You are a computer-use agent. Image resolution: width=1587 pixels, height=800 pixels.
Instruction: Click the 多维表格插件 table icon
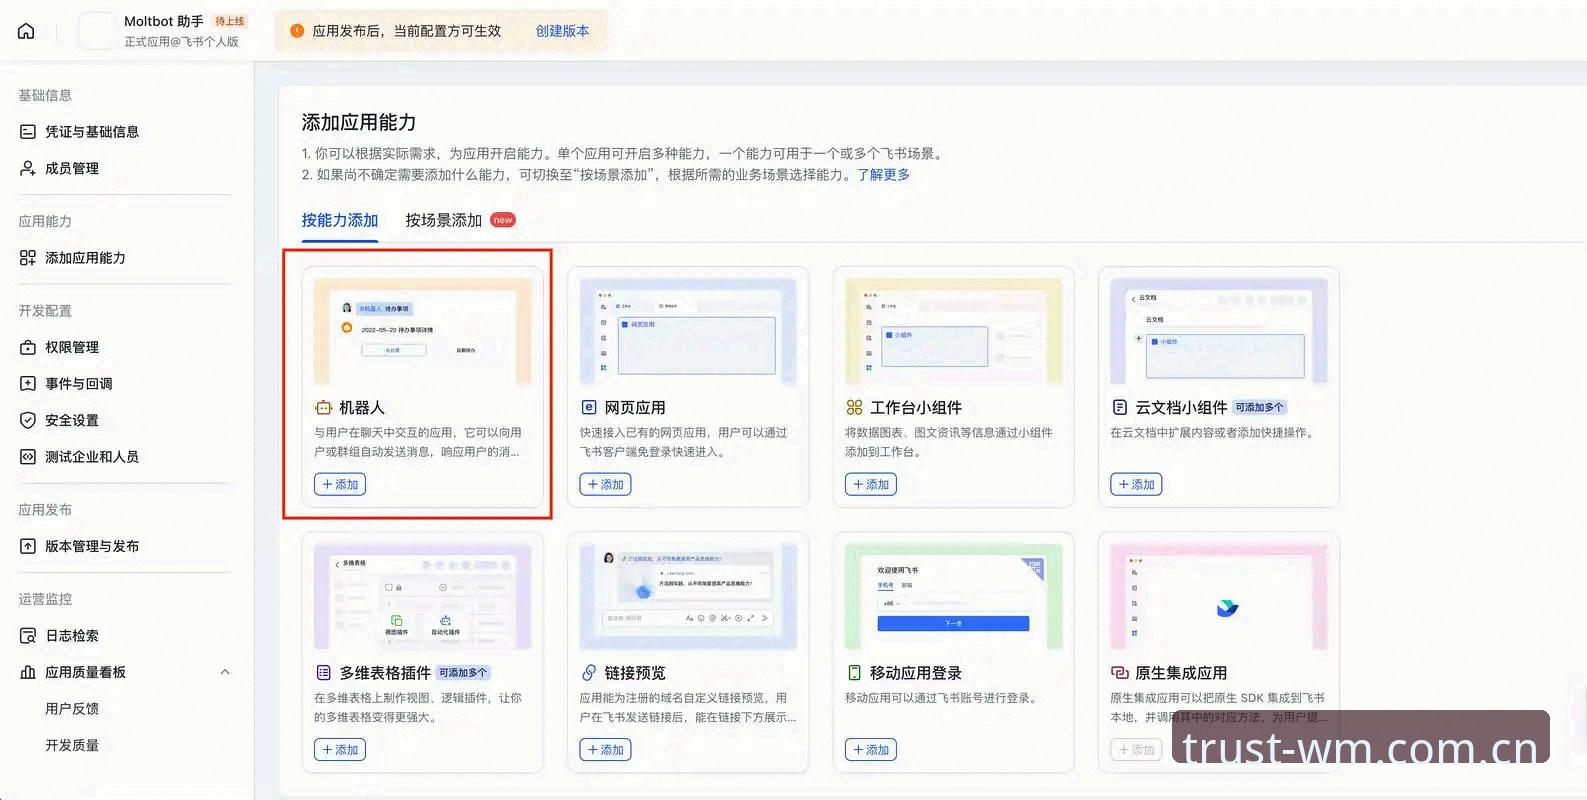pos(323,673)
